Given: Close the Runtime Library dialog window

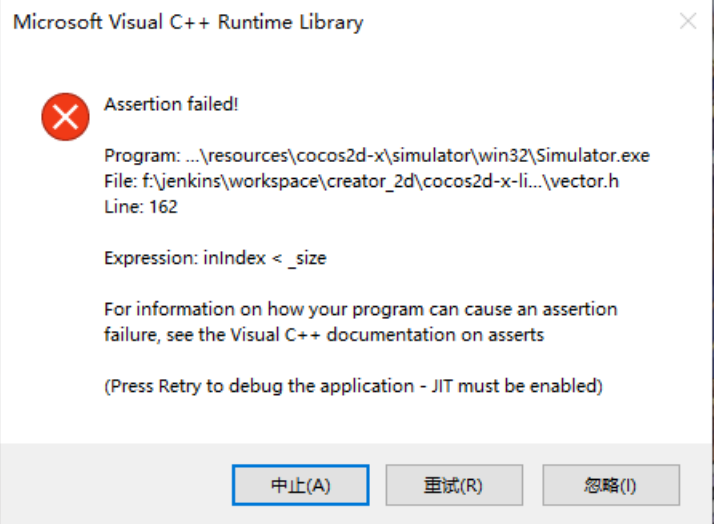Looking at the screenshot, I should point(688,22).
